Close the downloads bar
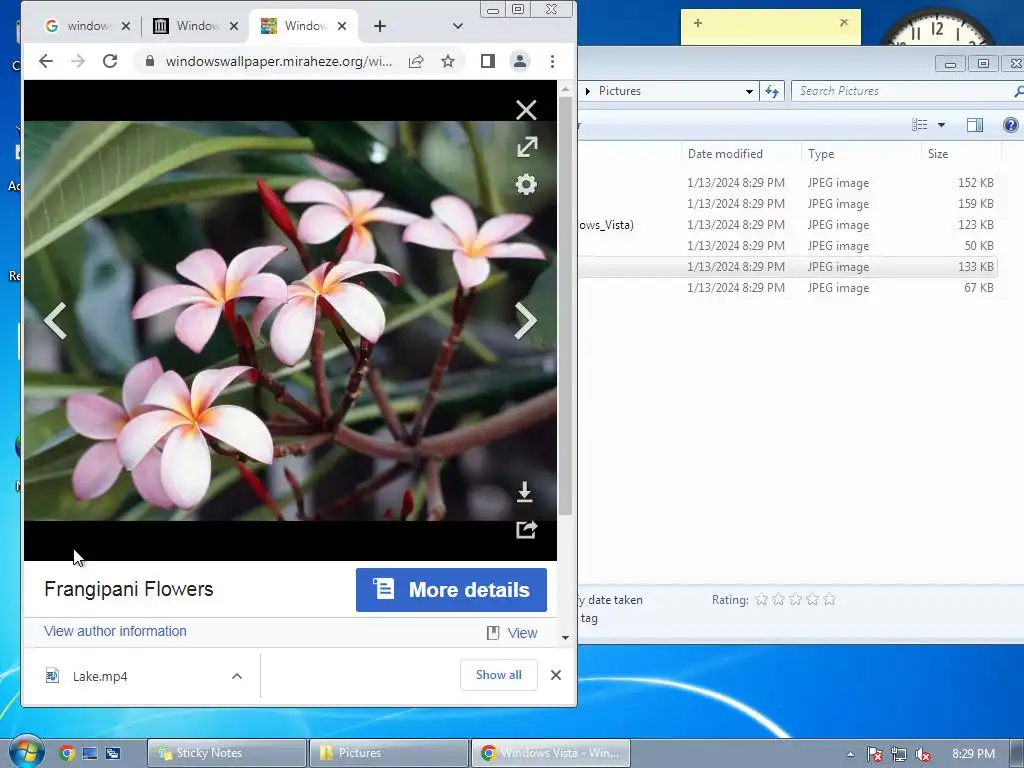The width and height of the screenshot is (1024, 768). coord(556,675)
